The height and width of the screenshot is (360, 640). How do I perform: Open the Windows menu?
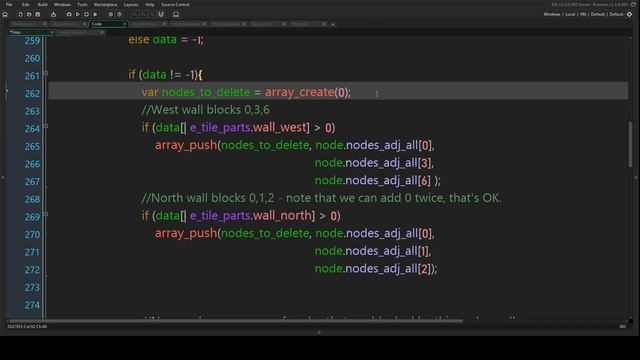click(x=62, y=4)
